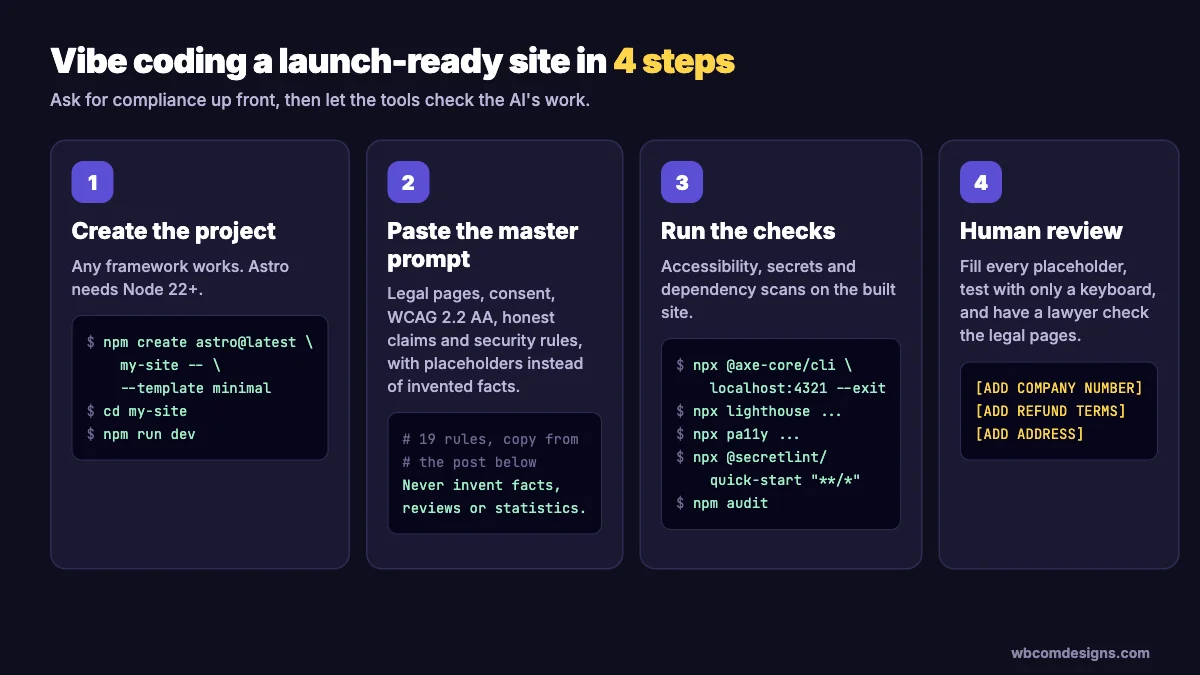The width and height of the screenshot is (1200, 675).
Task: Click the "# the post below" comment line
Action: pyautogui.click(x=469, y=462)
